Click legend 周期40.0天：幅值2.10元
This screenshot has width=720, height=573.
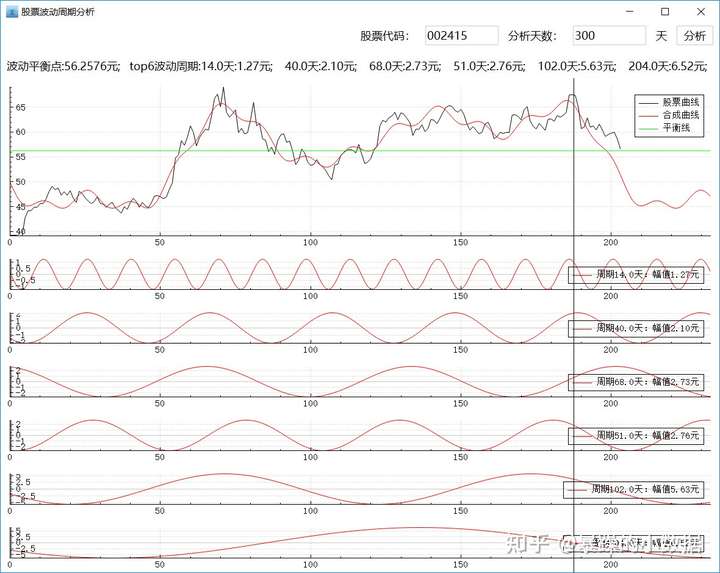pos(636,328)
